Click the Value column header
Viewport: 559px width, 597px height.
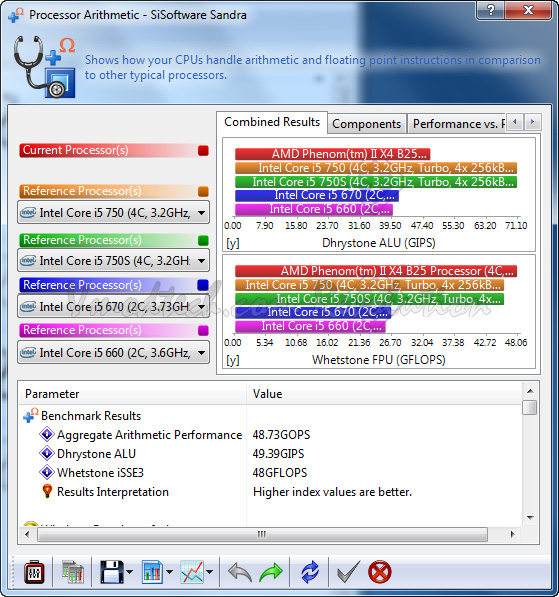(x=385, y=394)
